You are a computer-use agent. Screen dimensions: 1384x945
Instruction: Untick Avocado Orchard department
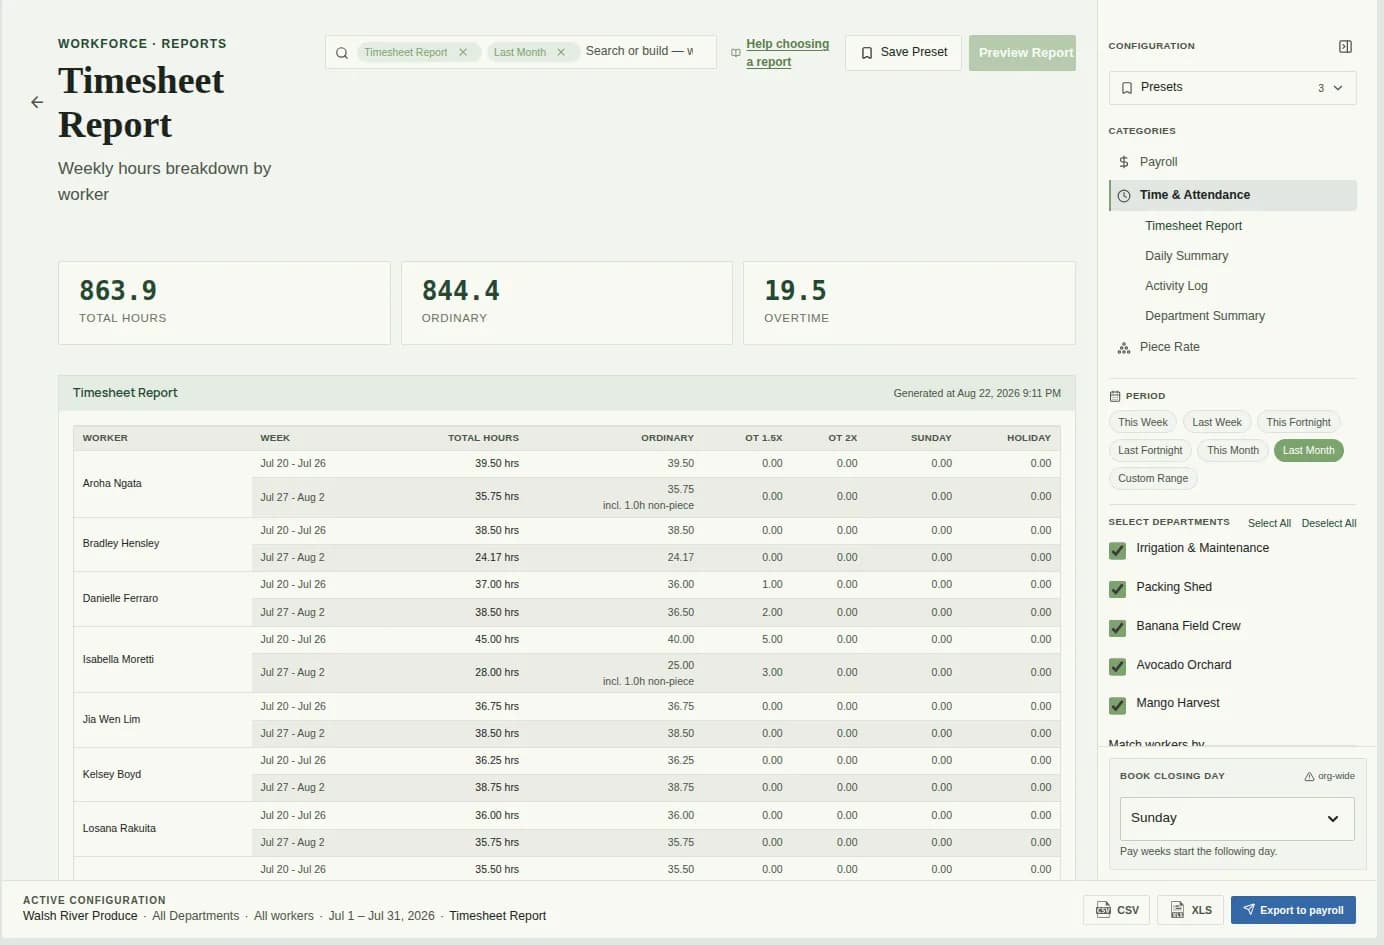[x=1118, y=668]
